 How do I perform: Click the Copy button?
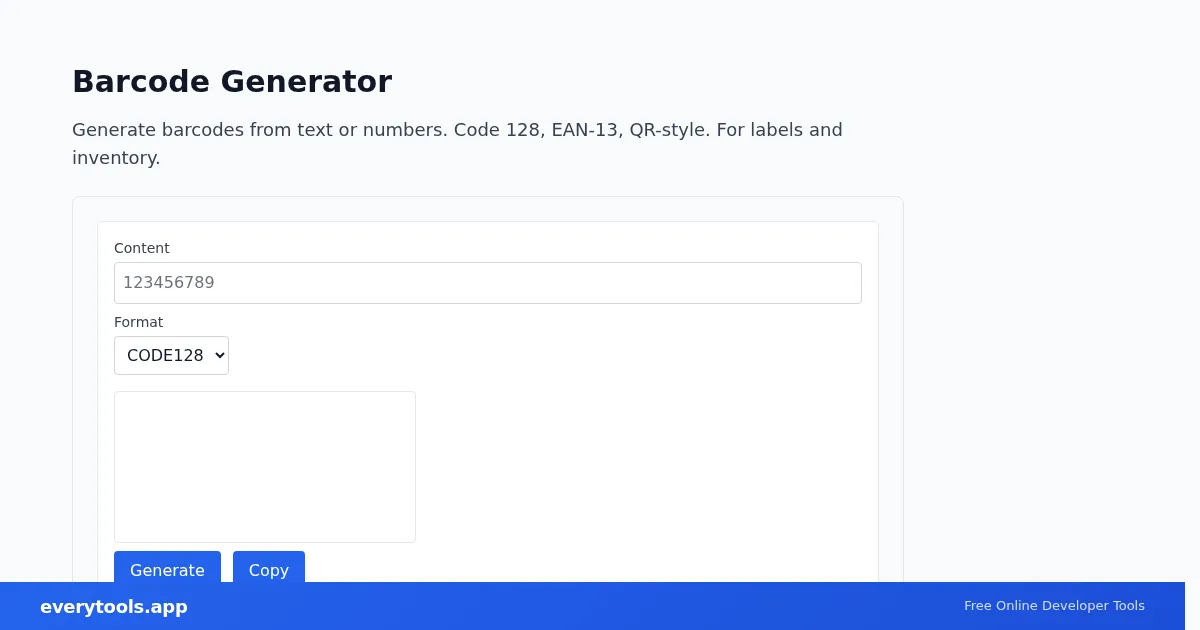269,567
